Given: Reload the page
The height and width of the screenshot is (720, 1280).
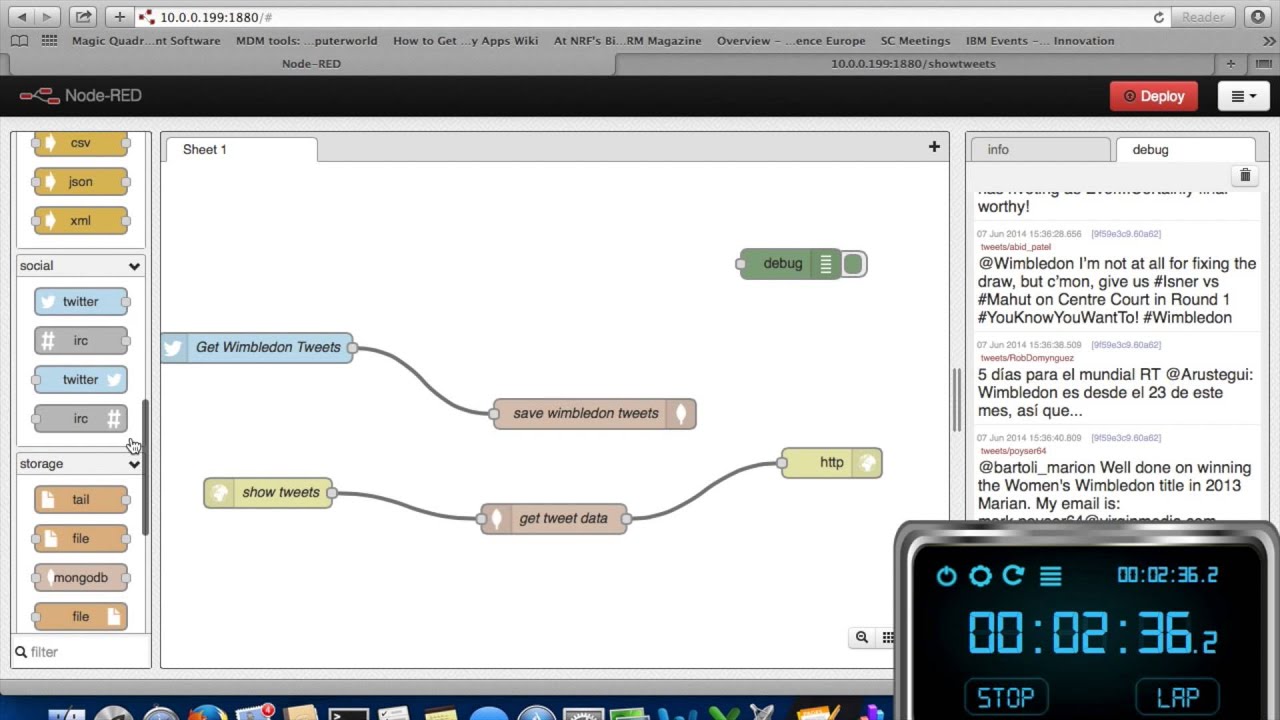Looking at the screenshot, I should click(1159, 17).
